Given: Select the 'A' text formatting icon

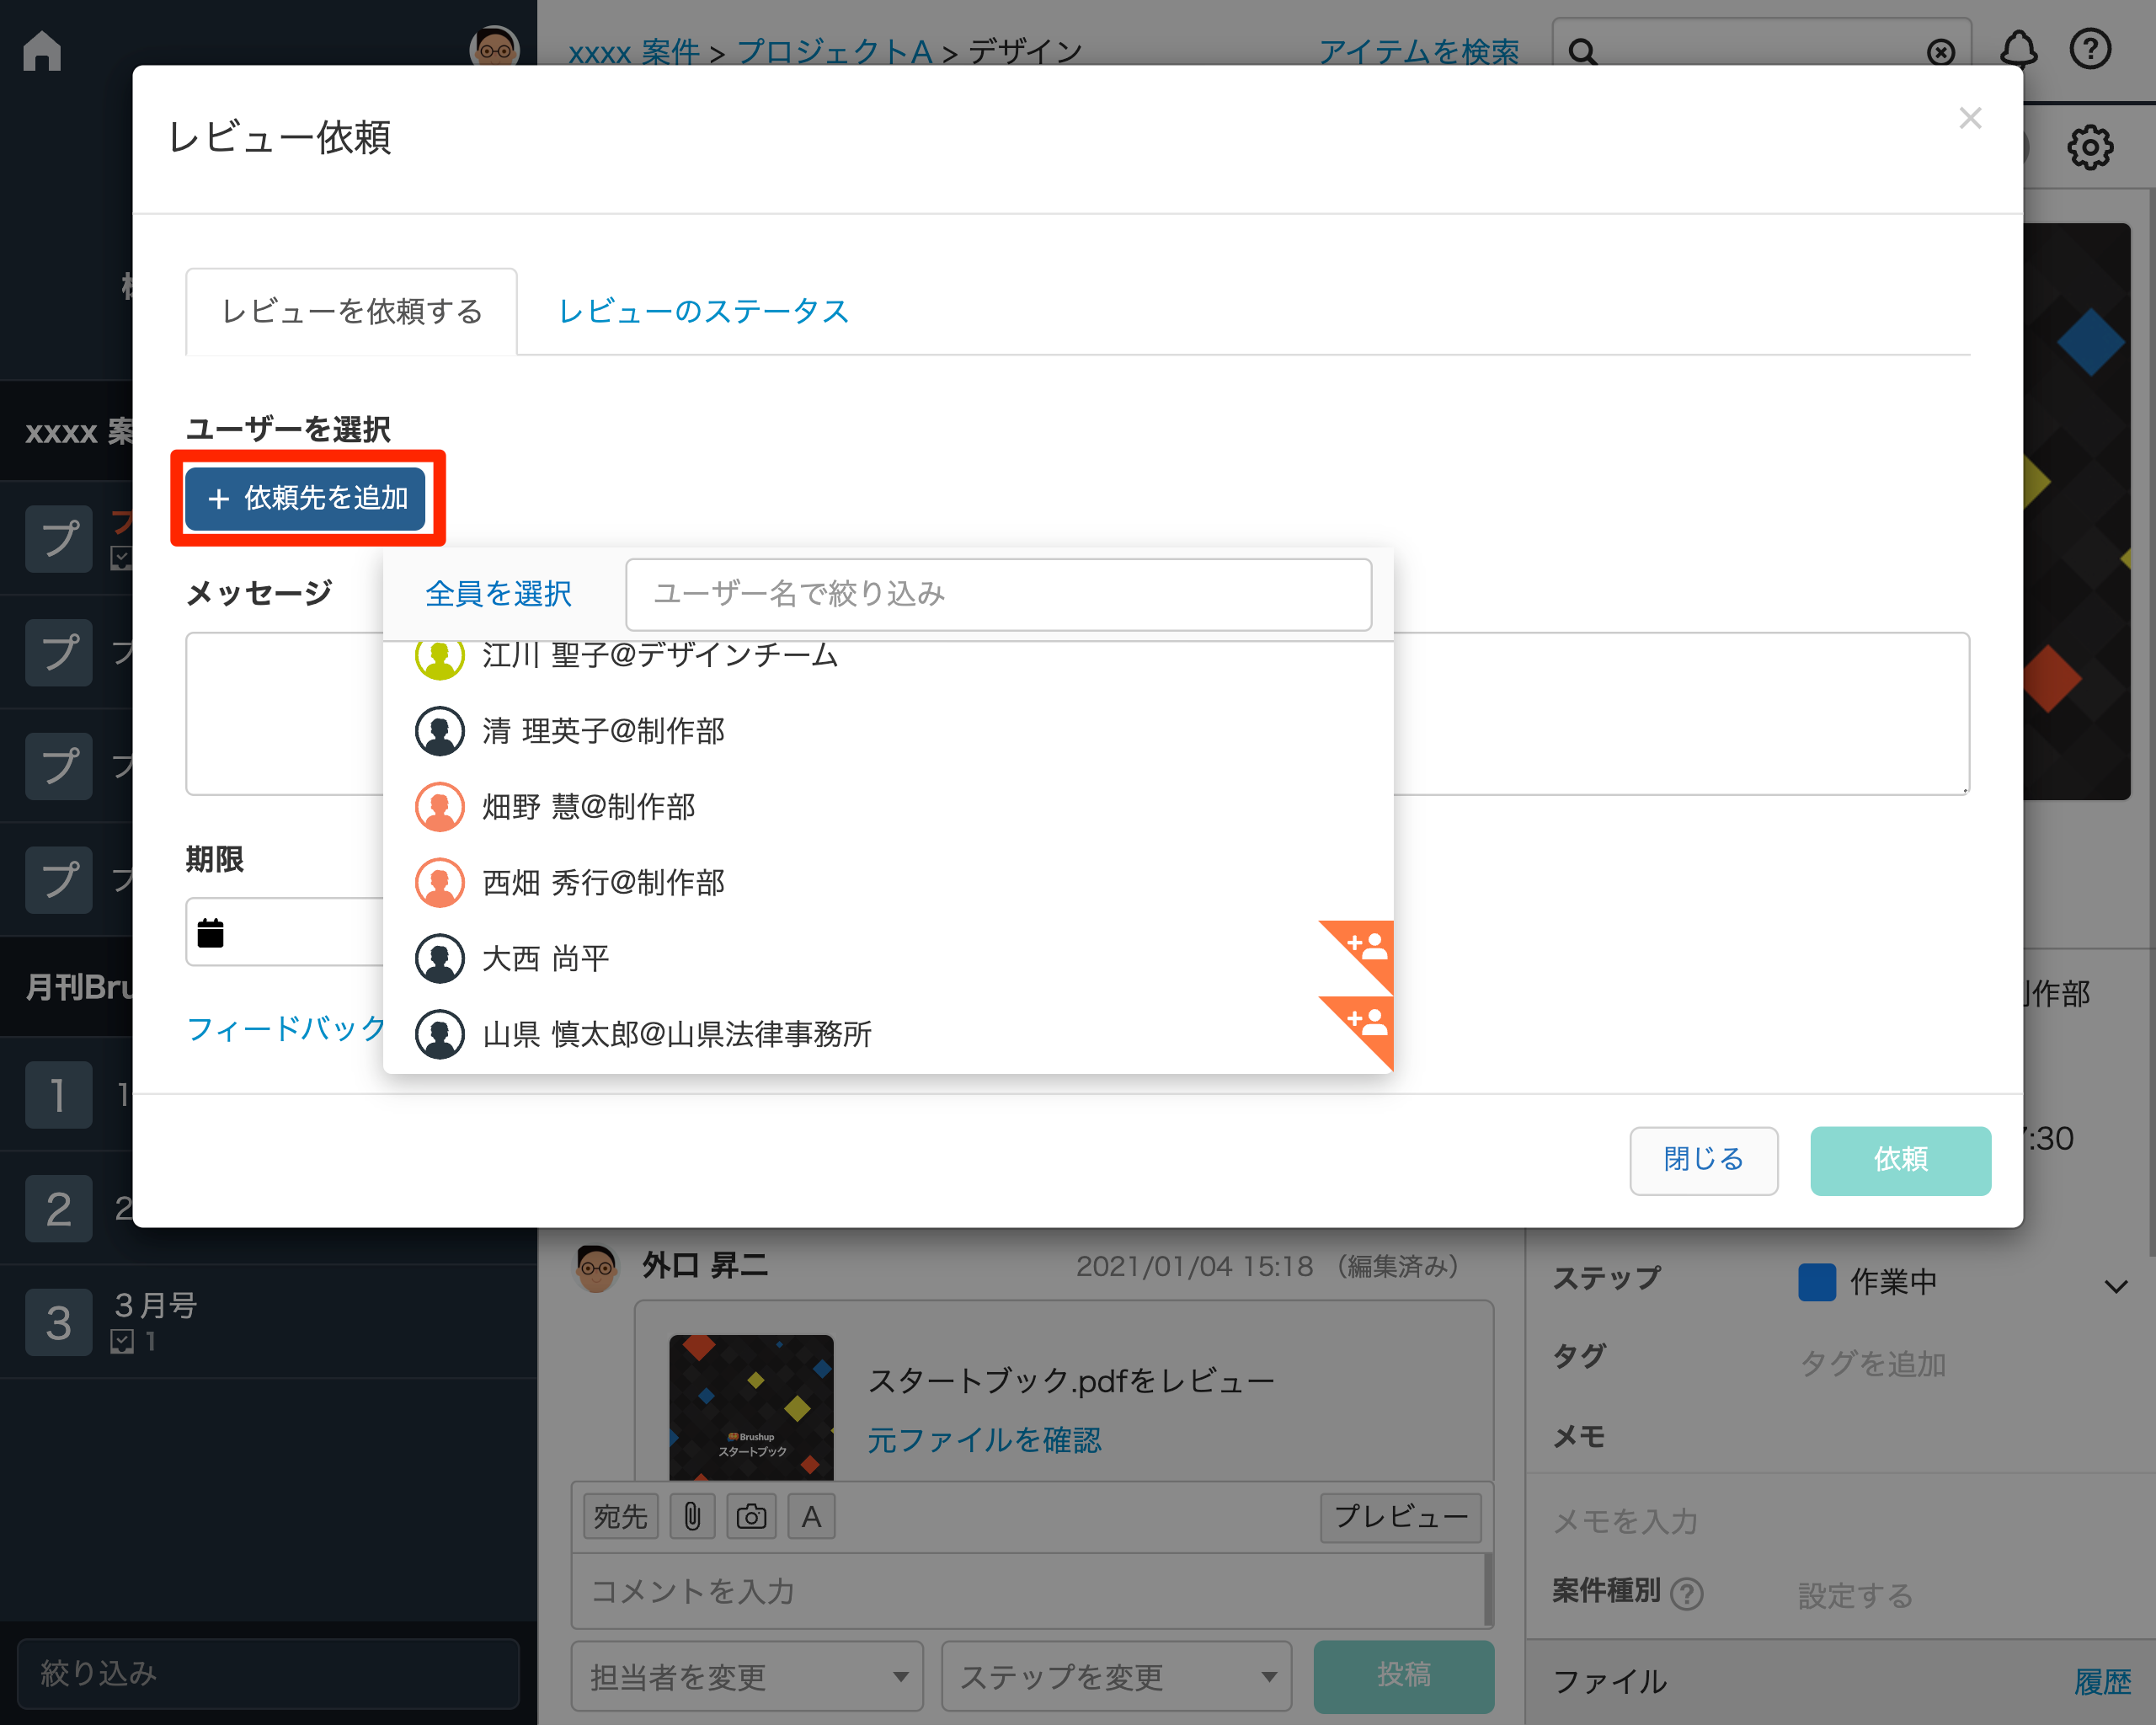Looking at the screenshot, I should pos(811,1515).
